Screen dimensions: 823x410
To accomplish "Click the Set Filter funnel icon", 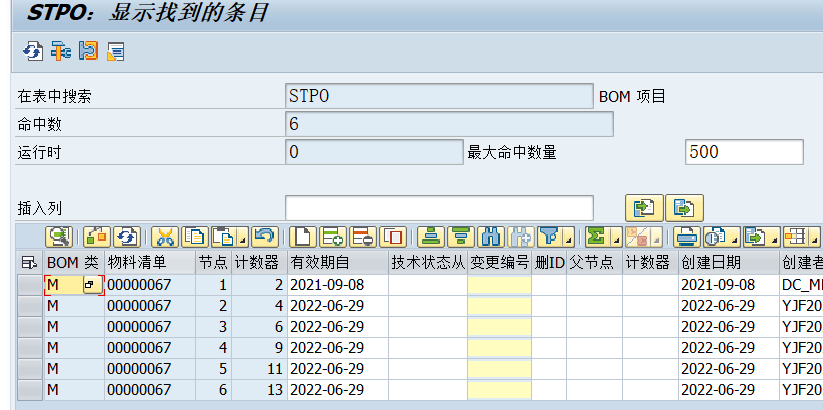I will click(x=550, y=237).
